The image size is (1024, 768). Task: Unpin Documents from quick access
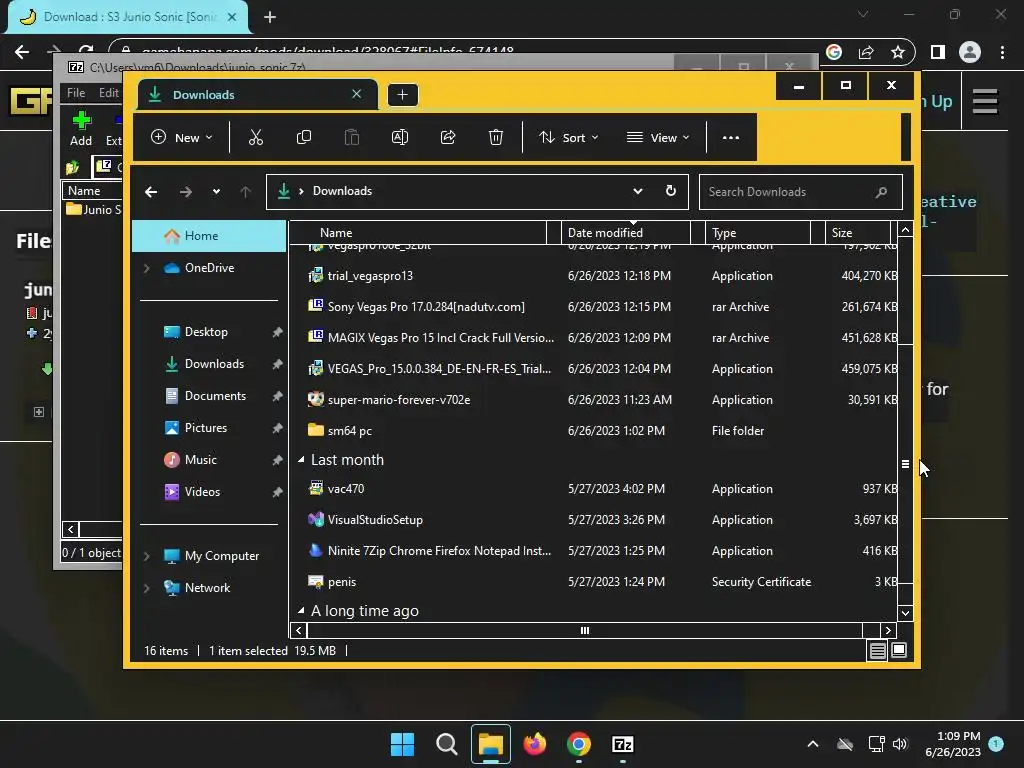[278, 396]
